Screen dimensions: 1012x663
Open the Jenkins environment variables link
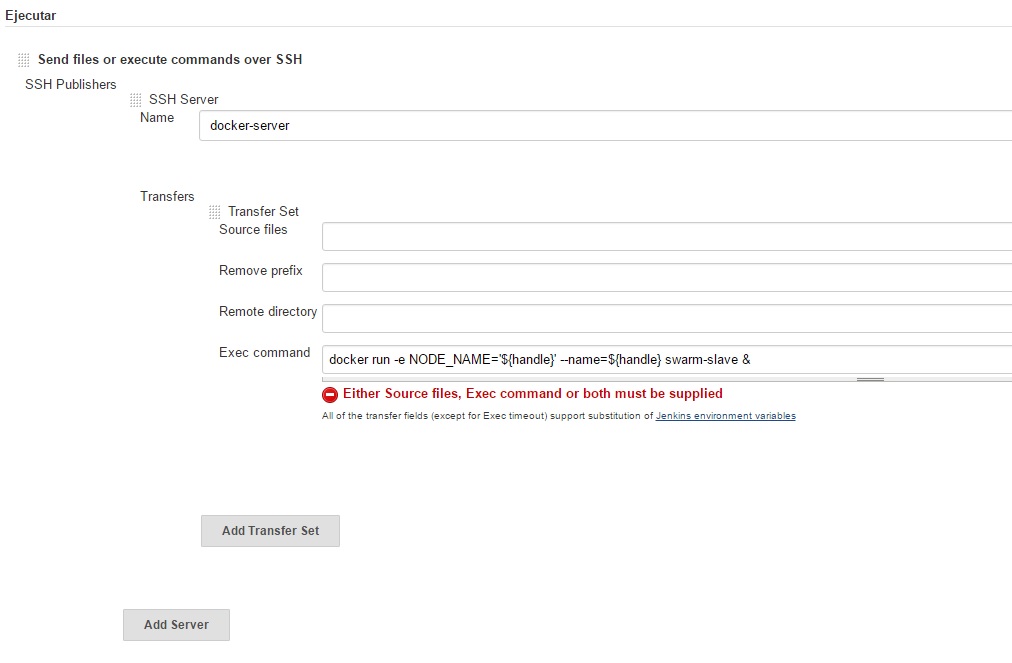725,416
